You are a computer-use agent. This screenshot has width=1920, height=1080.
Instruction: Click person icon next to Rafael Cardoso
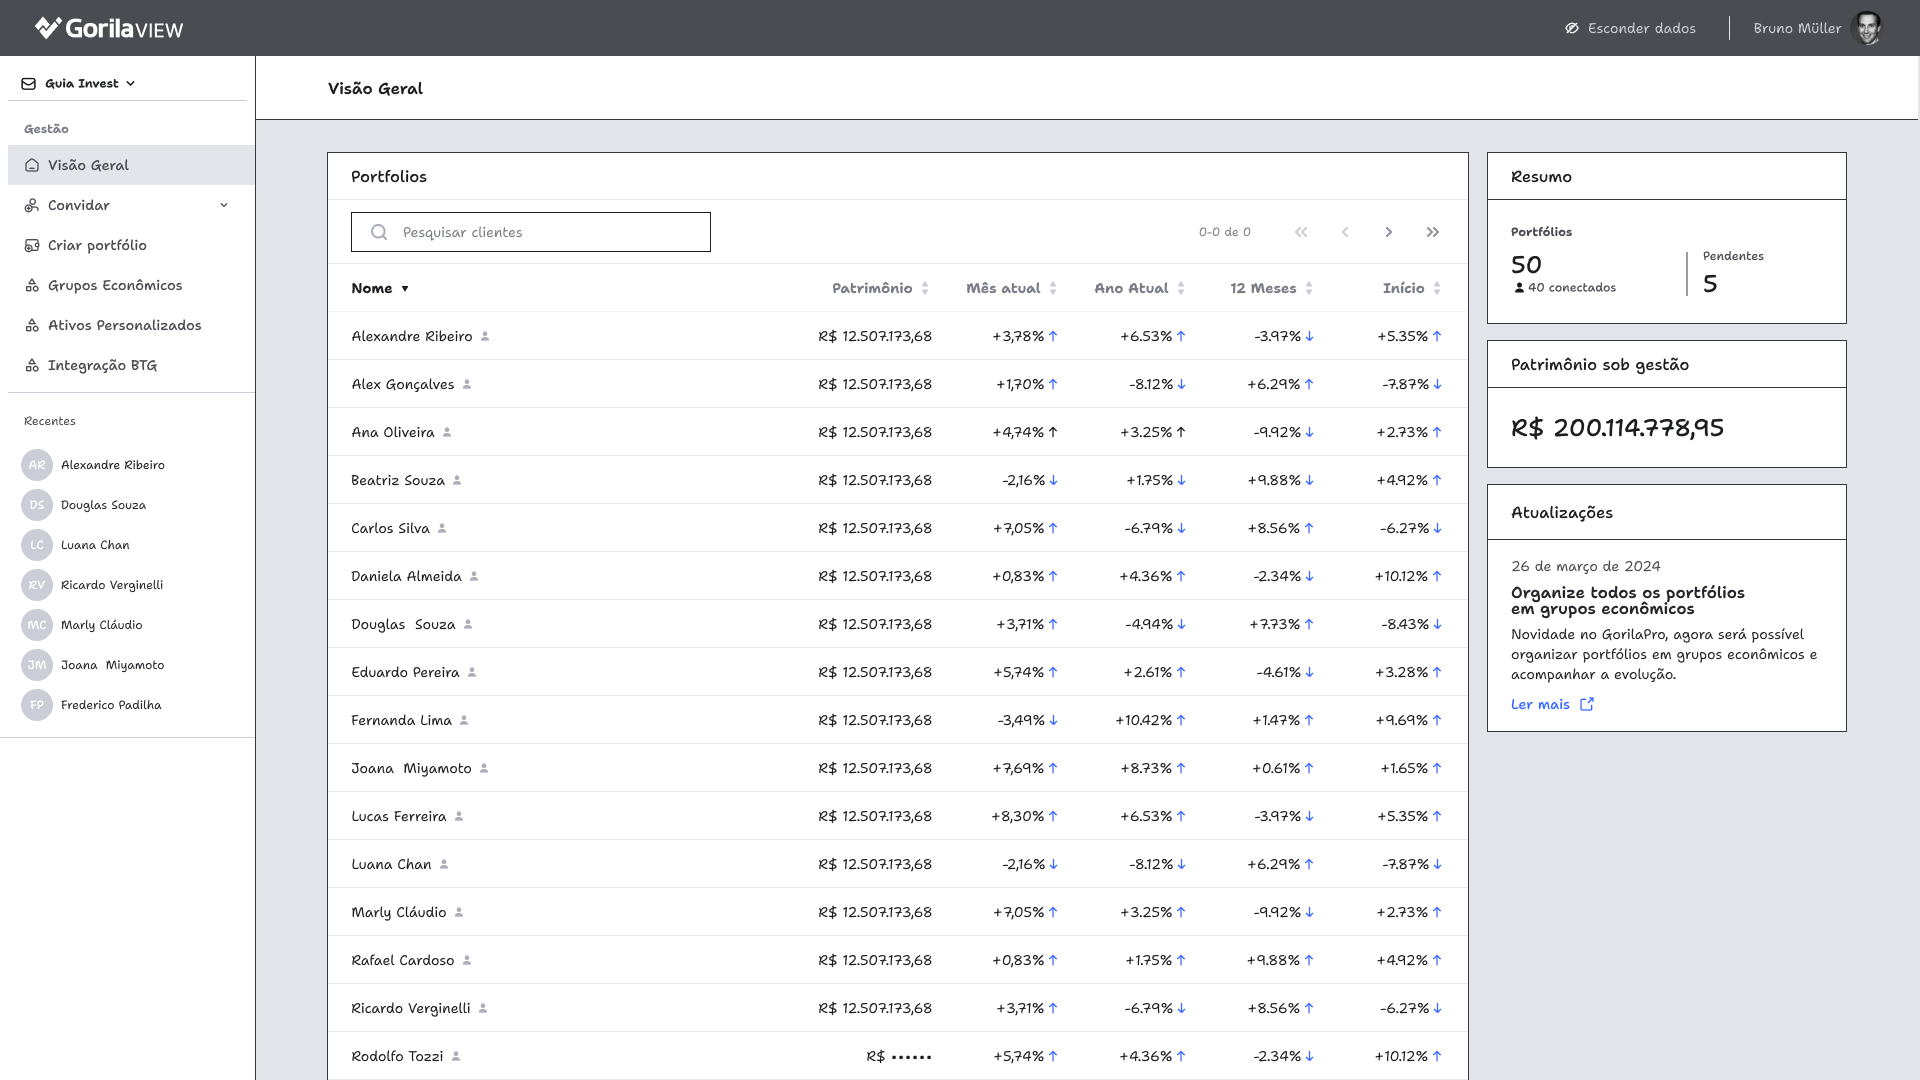click(467, 960)
